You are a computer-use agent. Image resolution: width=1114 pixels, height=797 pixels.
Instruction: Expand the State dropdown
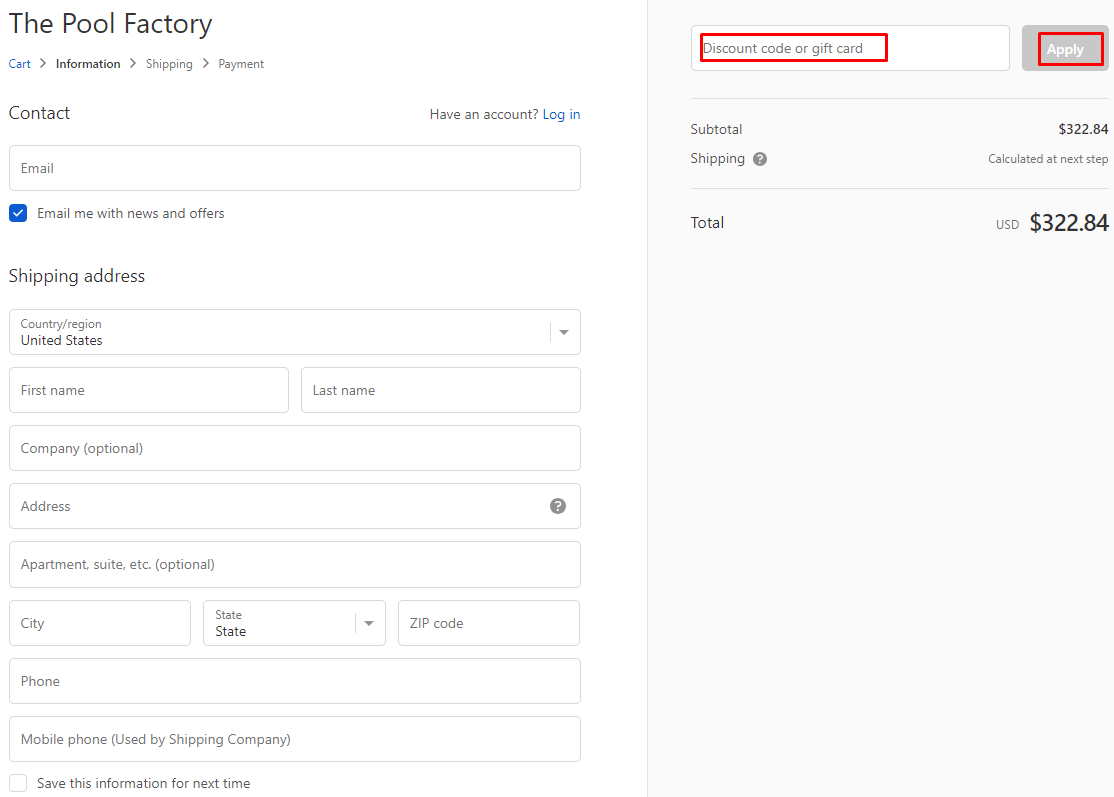pos(294,623)
